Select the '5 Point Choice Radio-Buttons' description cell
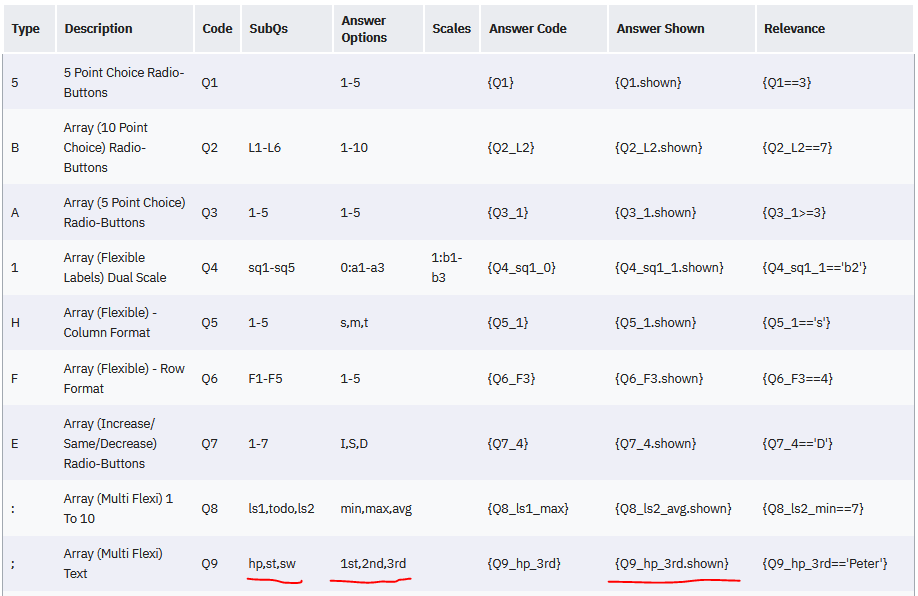This screenshot has height=596, width=918. coord(124,82)
